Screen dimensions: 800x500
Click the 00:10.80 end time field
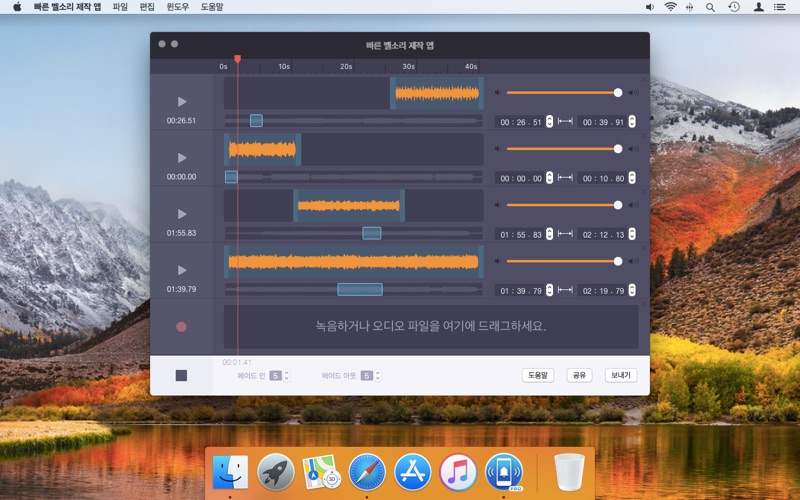603,178
